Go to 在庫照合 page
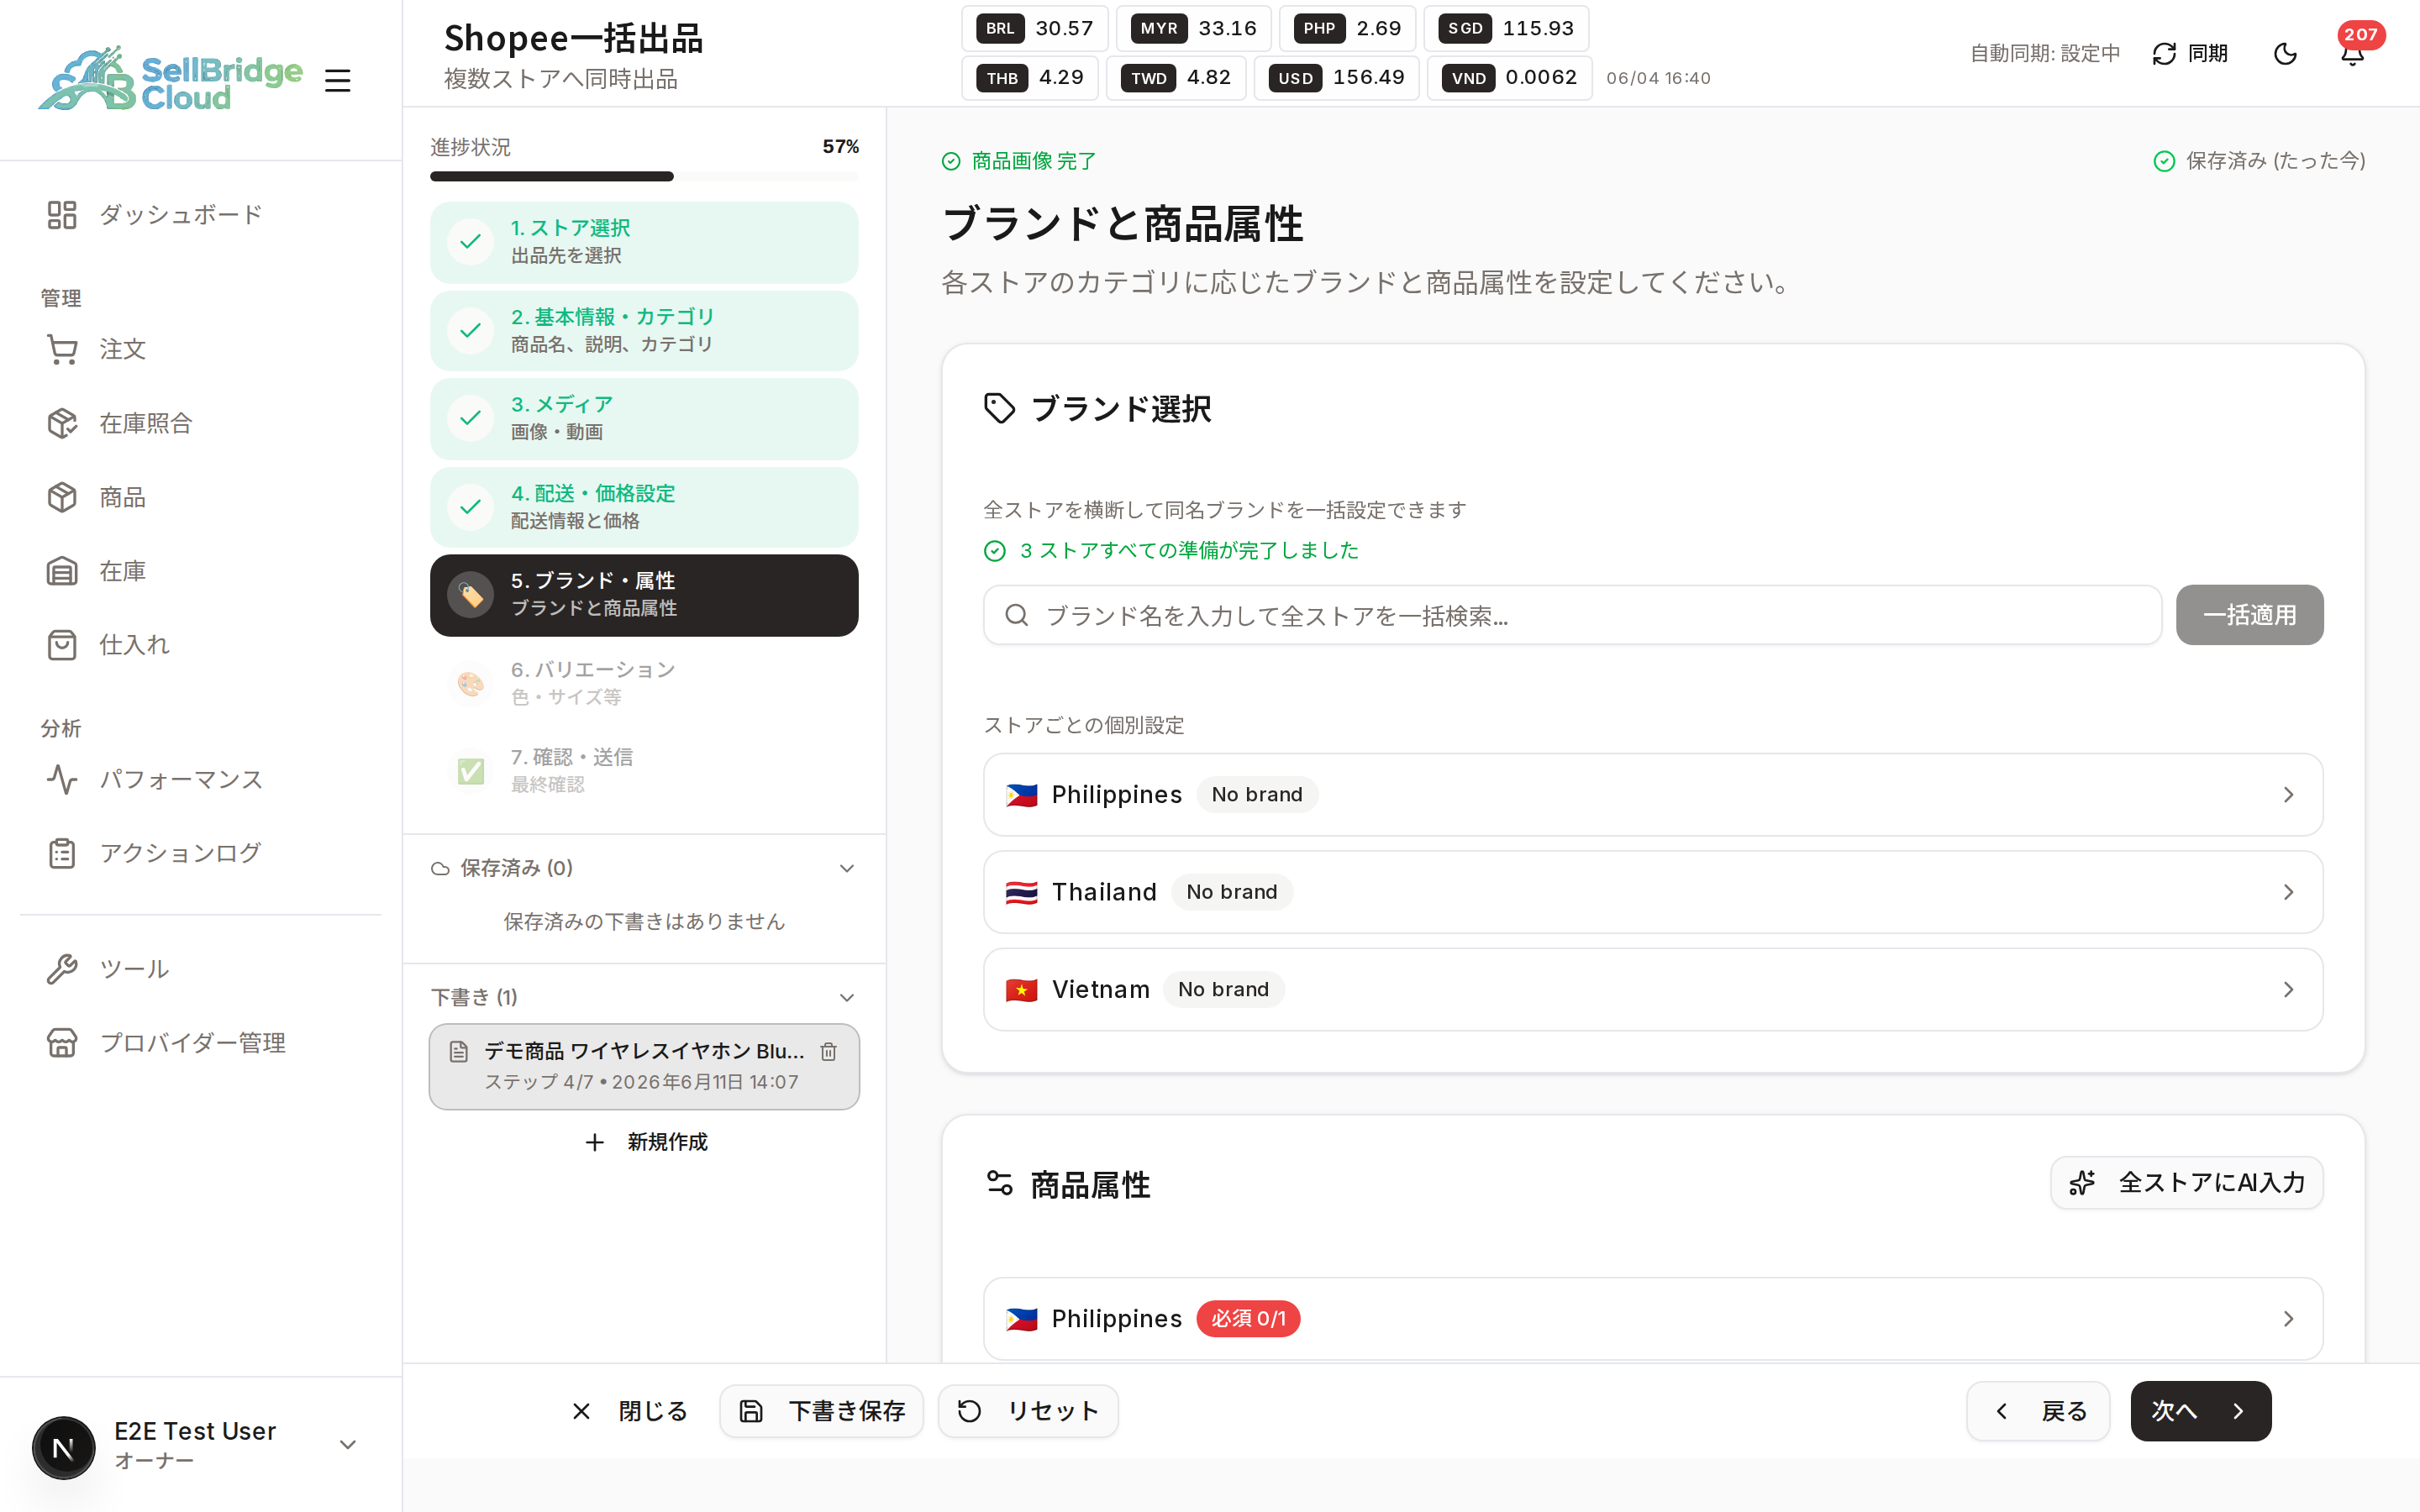Image resolution: width=2420 pixels, height=1512 pixels. (x=200, y=423)
